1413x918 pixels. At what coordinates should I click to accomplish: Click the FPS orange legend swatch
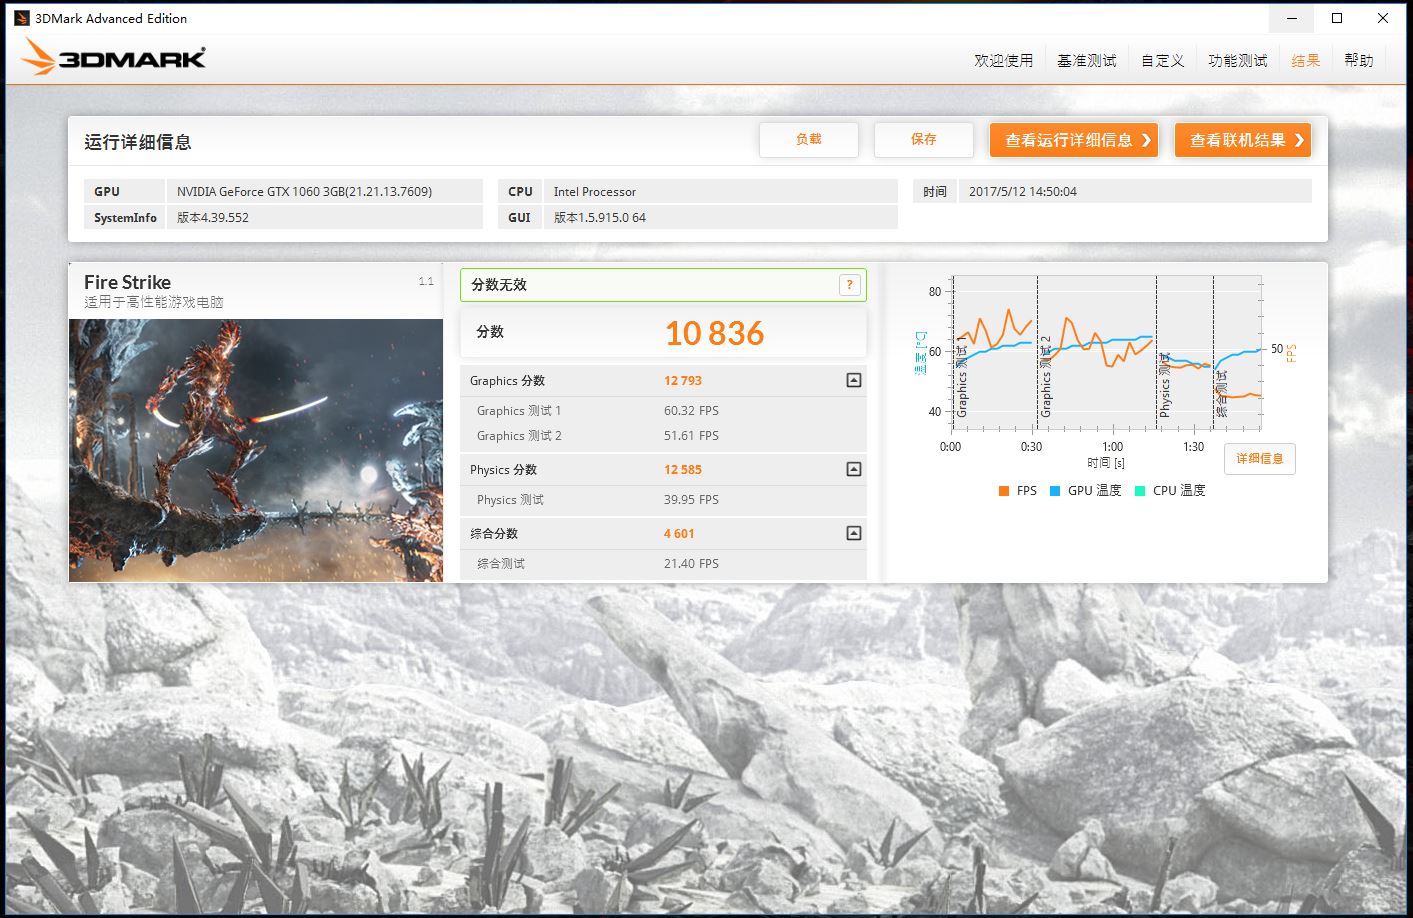[x=1002, y=490]
